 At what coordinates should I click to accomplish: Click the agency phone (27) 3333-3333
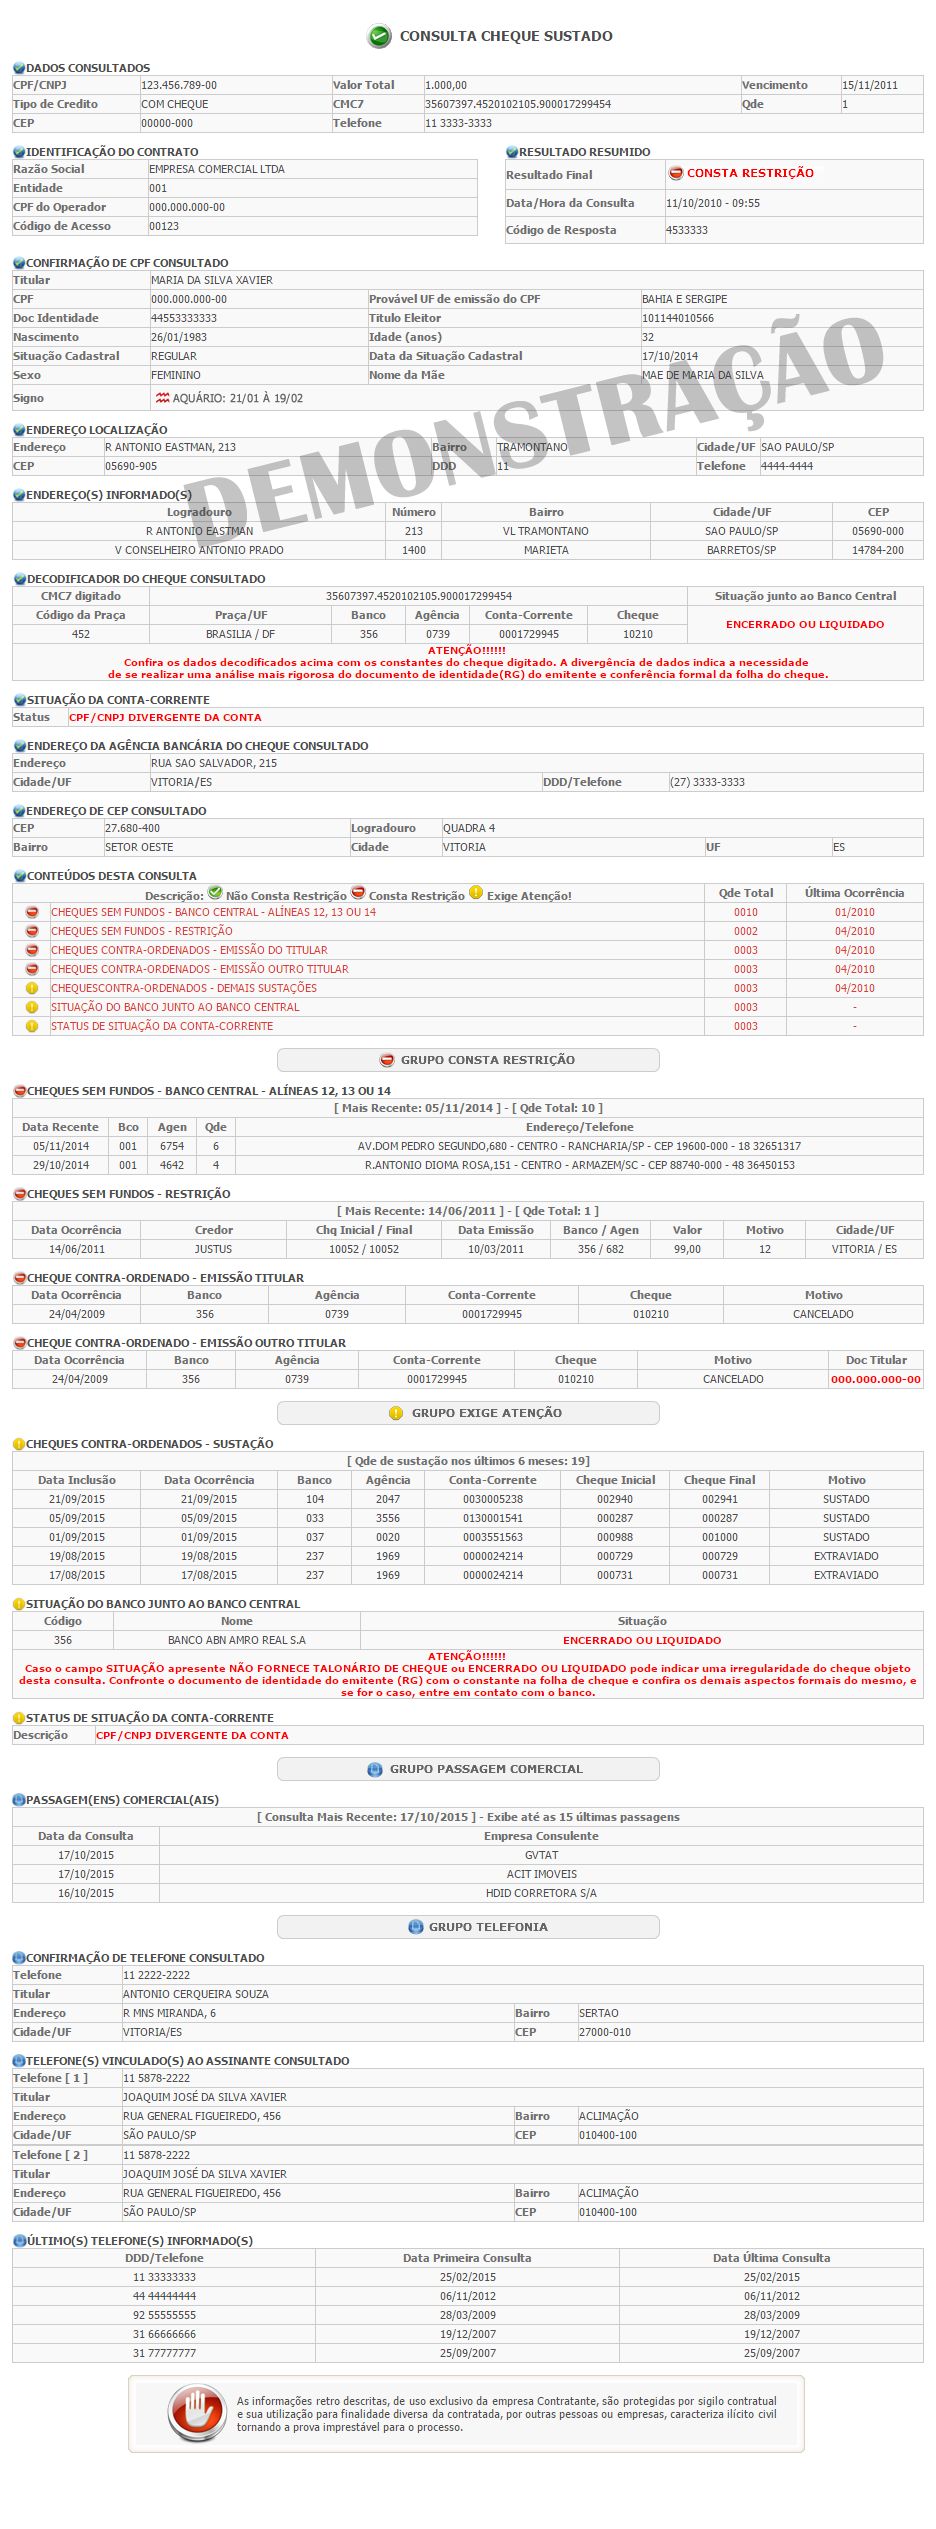(x=707, y=783)
